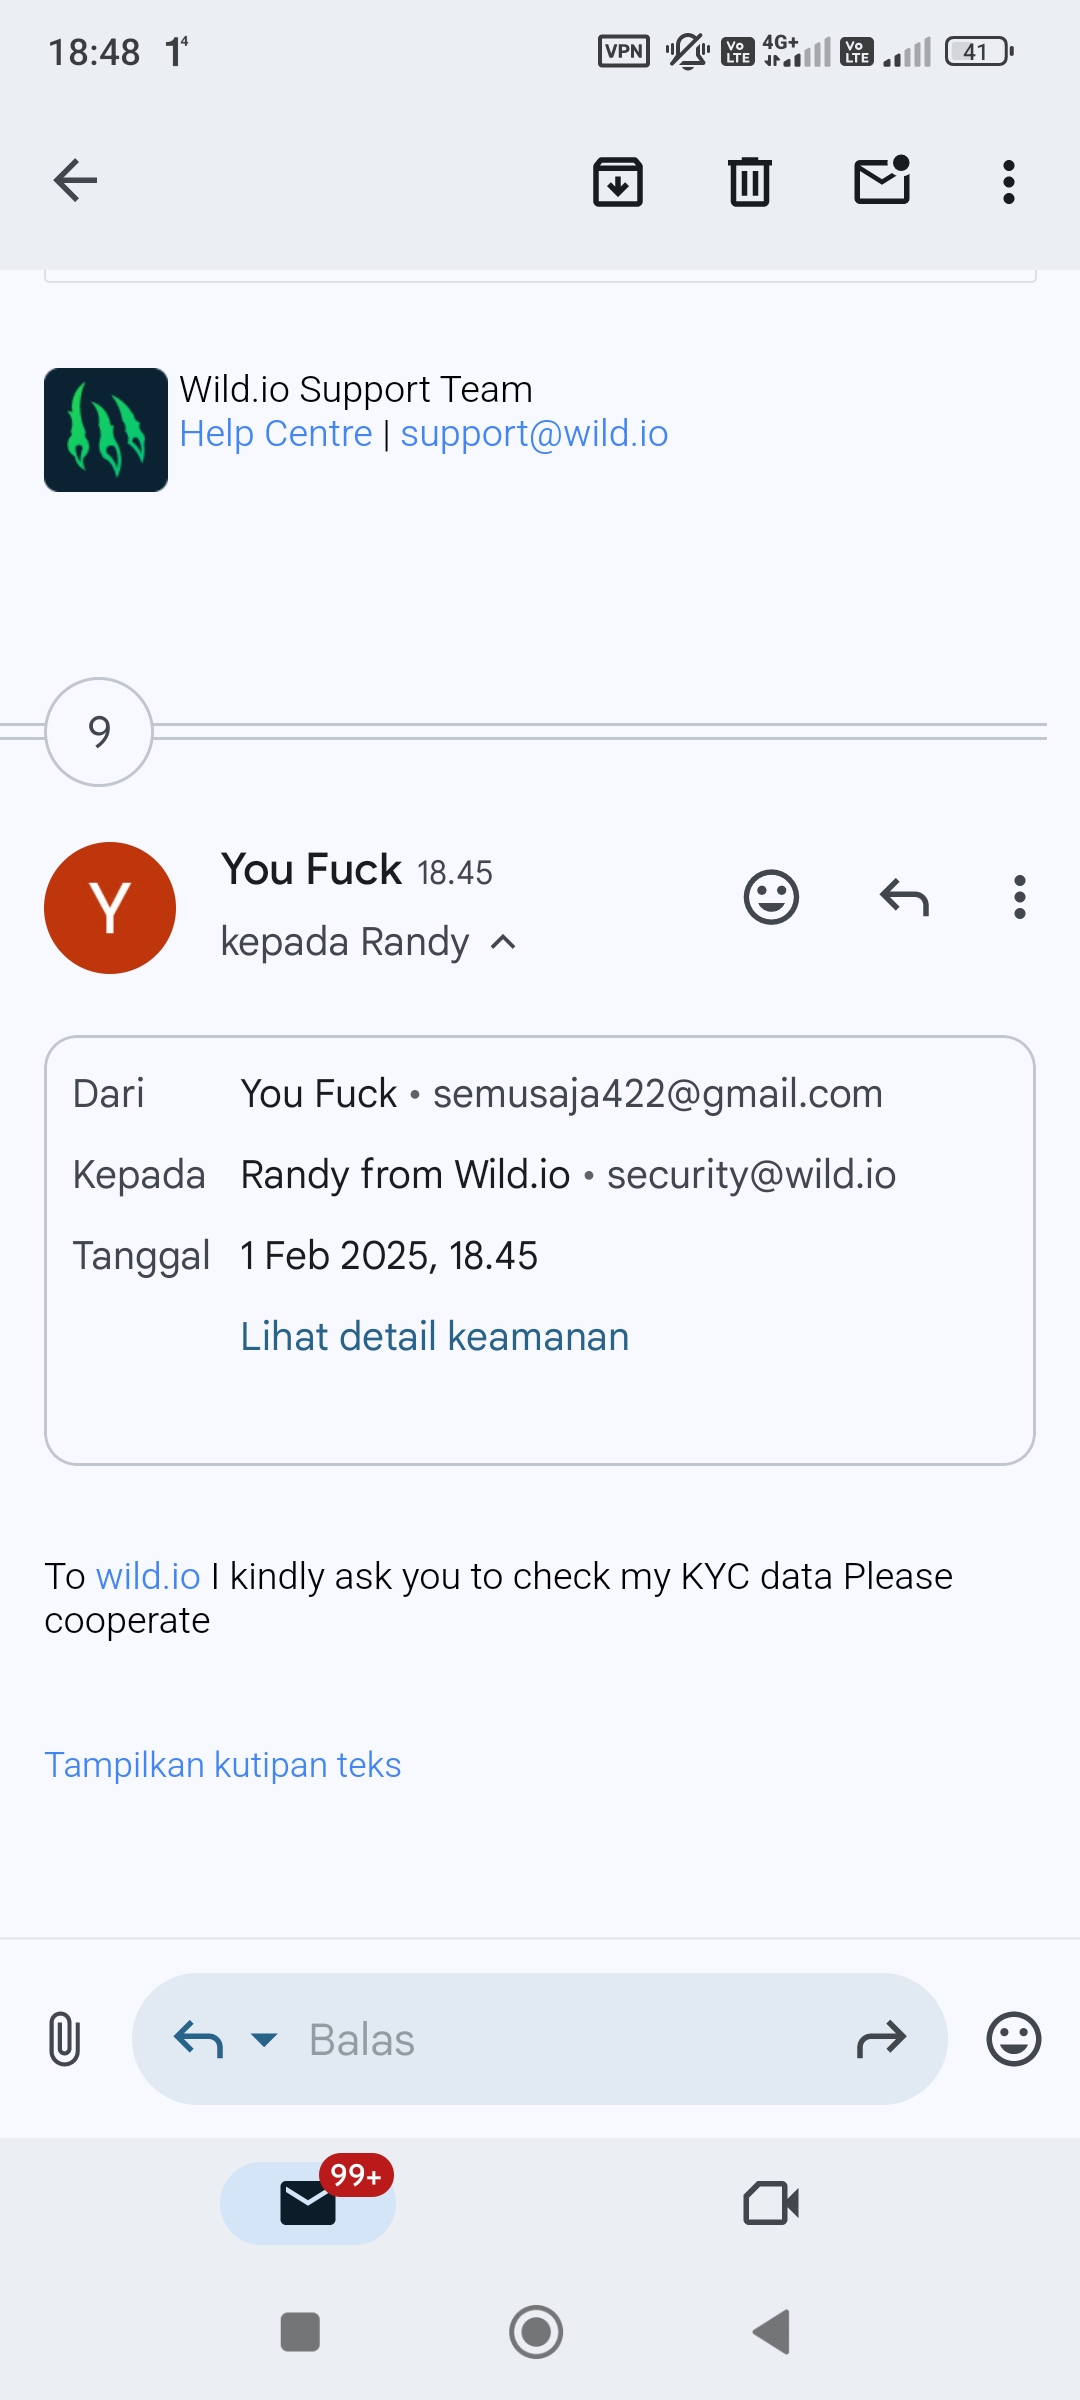Open the Mail tab with 99+ badge
Image resolution: width=1080 pixels, height=2400 pixels.
[308, 2203]
